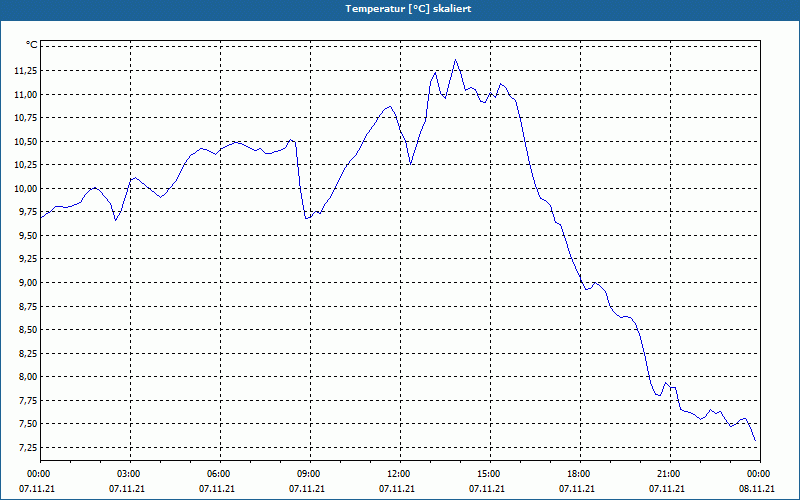Select the '15:00' time label
The image size is (800, 500).
point(487,474)
